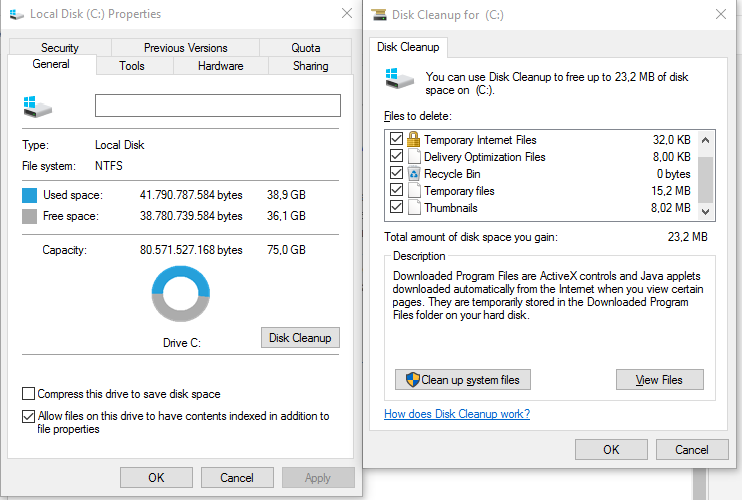This screenshot has width=742, height=500.
Task: Go to the Sharing tab
Action: pyautogui.click(x=310, y=66)
